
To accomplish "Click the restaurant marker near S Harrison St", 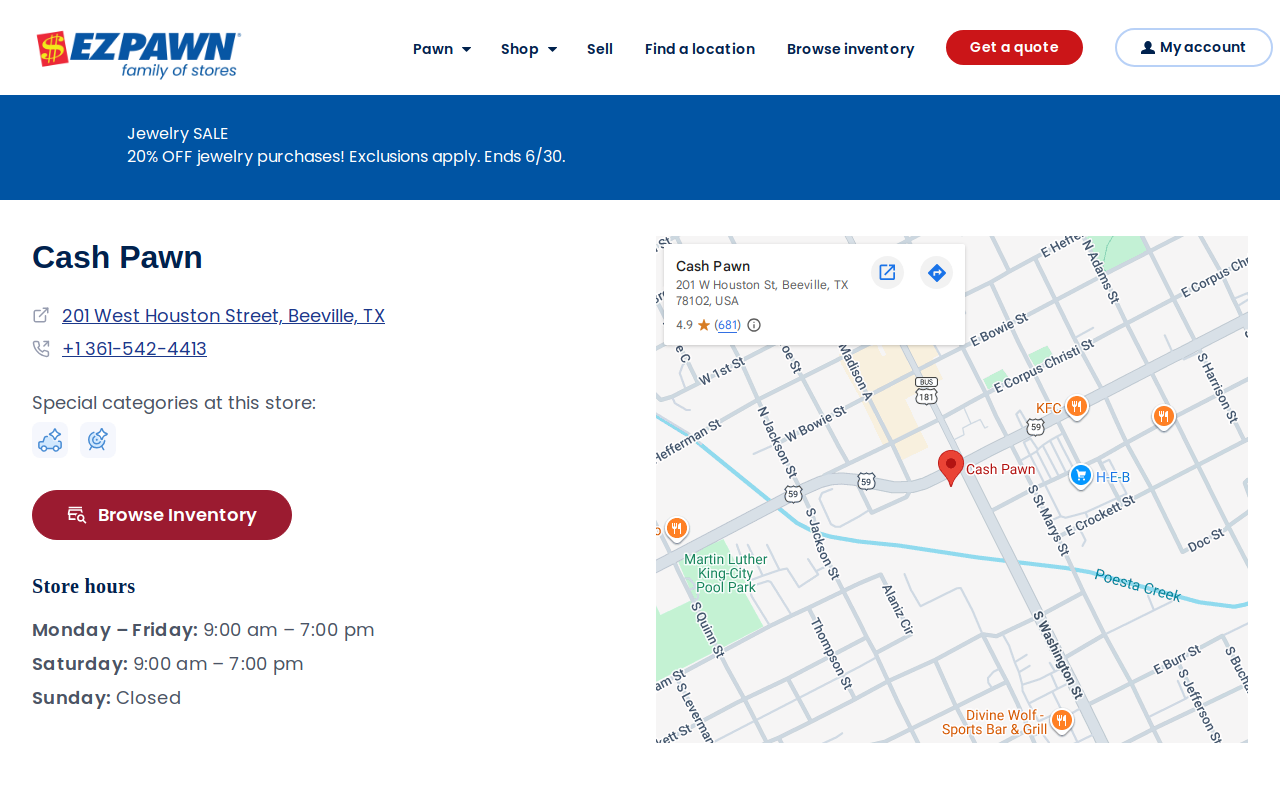I will [1163, 417].
